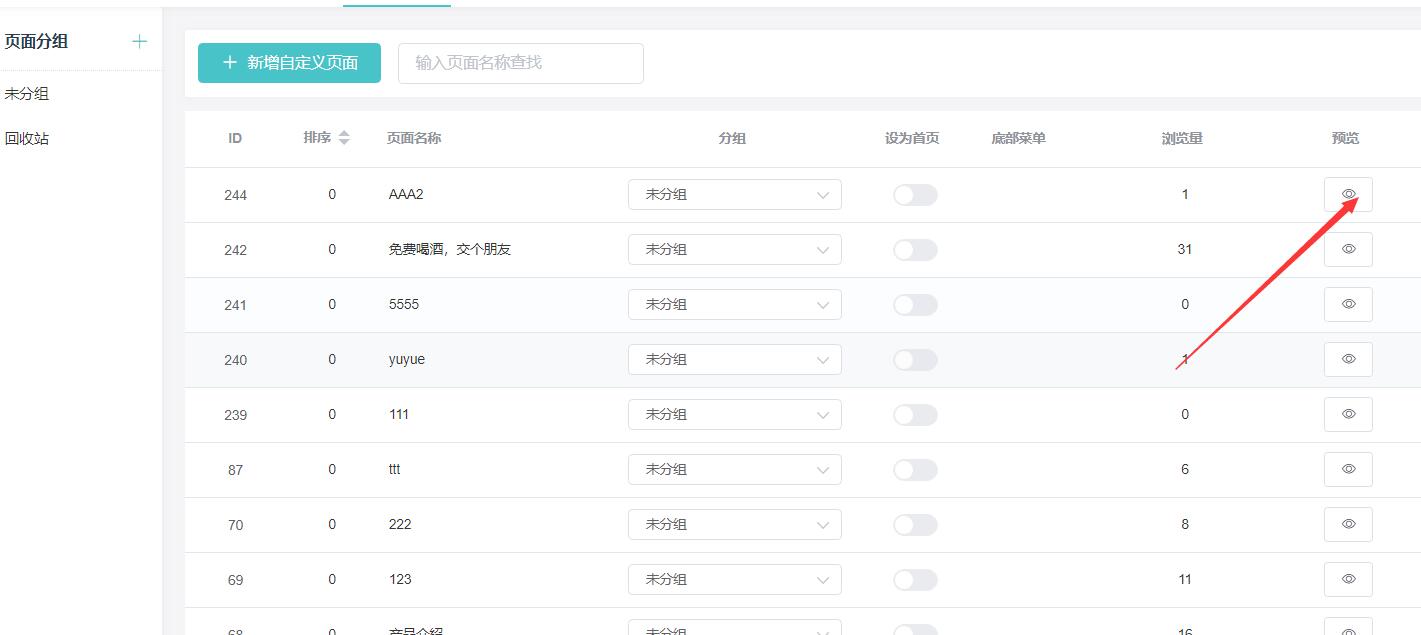Select 未分组 in the sidebar
Screen dimensions: 1421x635
27,94
